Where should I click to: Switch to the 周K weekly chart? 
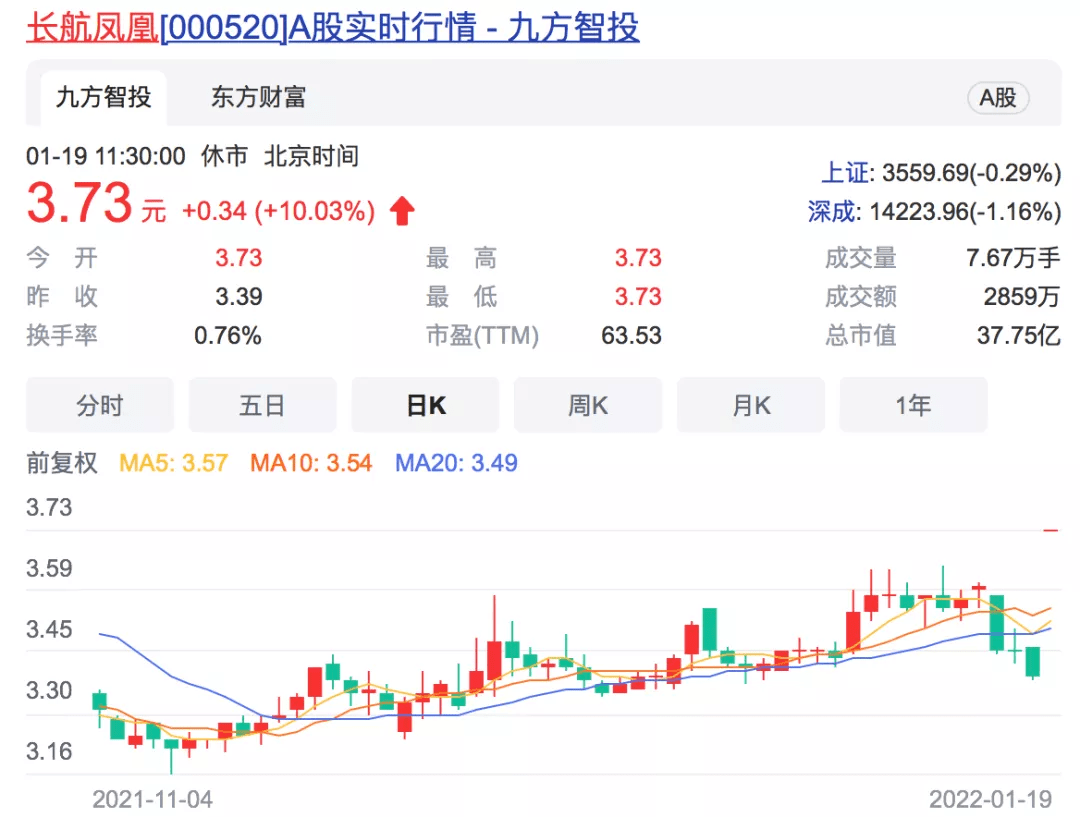coord(588,405)
